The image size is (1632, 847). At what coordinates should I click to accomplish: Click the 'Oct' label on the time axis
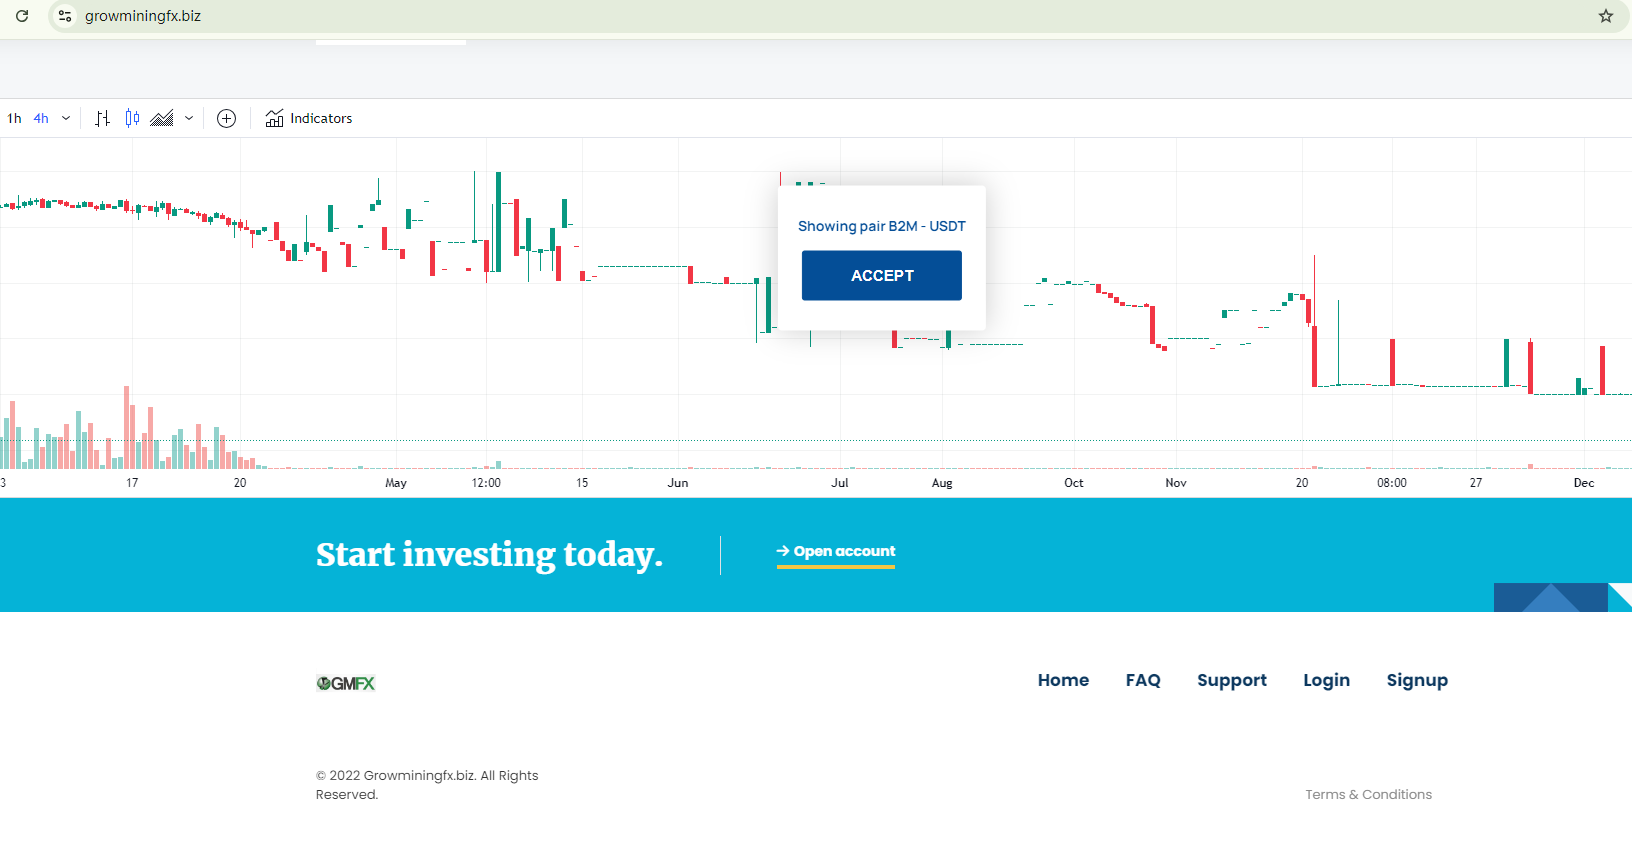pos(1074,483)
